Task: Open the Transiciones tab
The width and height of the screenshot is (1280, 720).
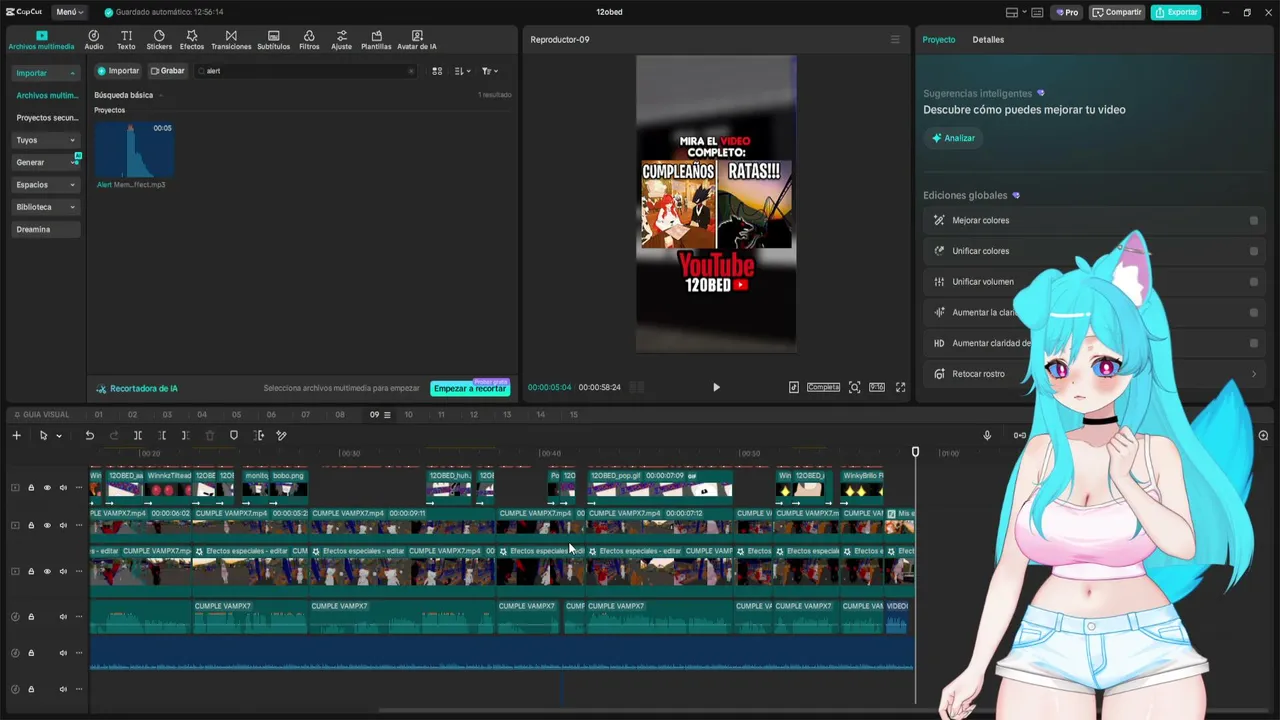Action: click(x=231, y=40)
